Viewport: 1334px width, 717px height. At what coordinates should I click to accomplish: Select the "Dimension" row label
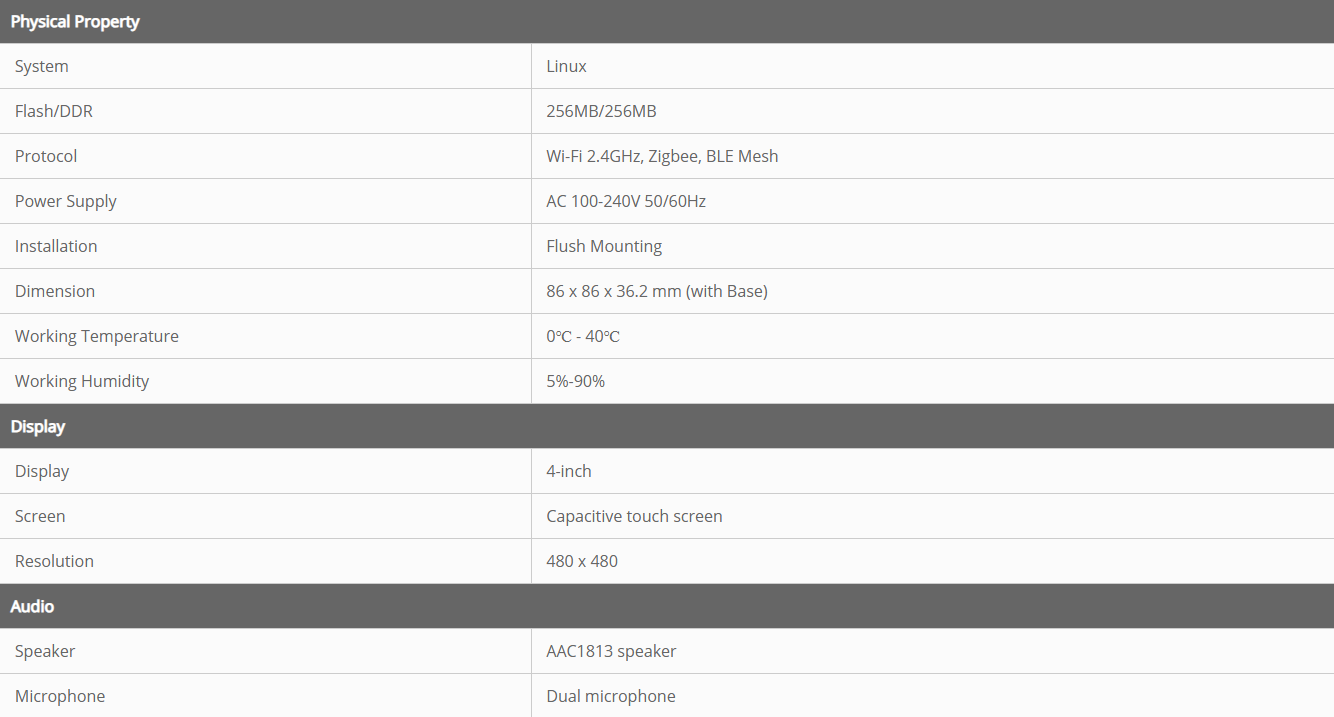[x=55, y=291]
